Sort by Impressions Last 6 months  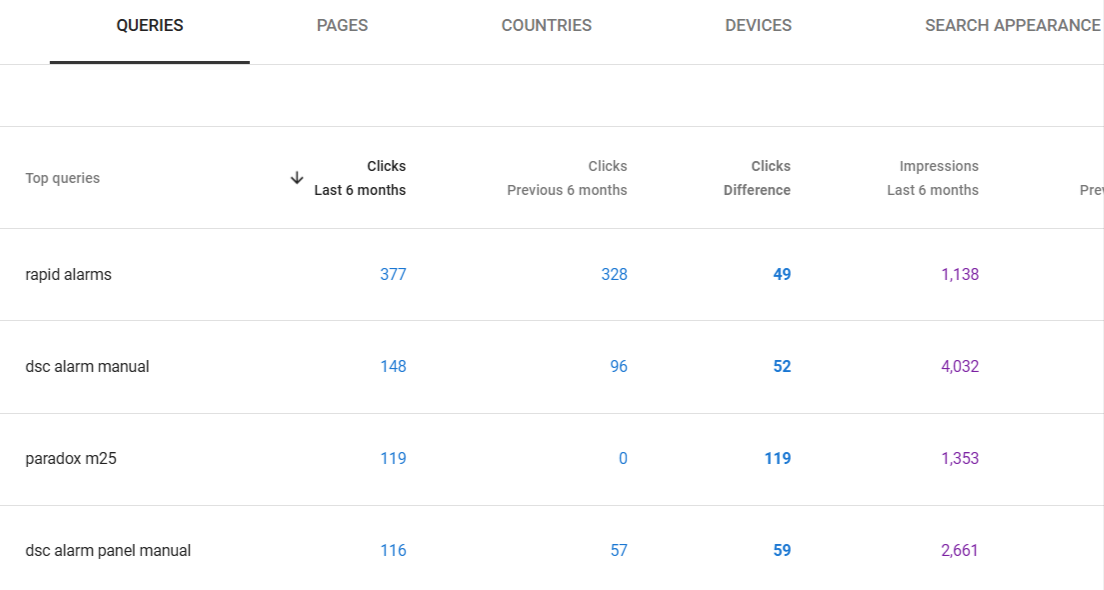pos(933,178)
